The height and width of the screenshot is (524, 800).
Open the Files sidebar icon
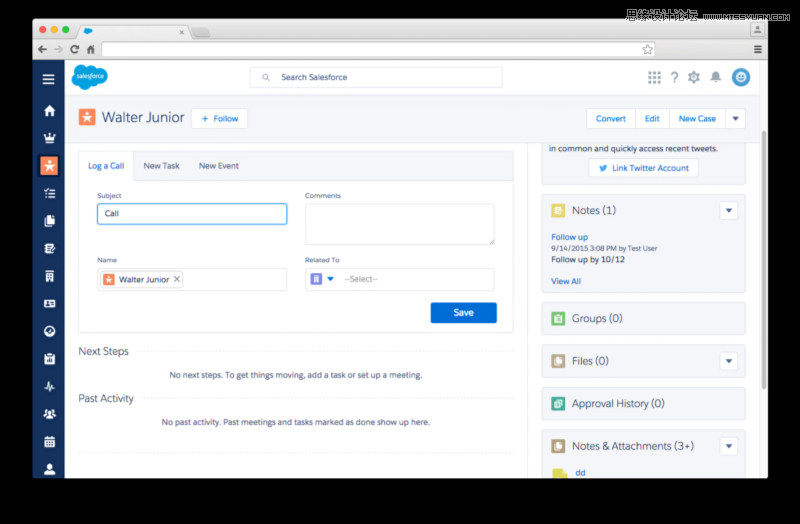(49, 221)
